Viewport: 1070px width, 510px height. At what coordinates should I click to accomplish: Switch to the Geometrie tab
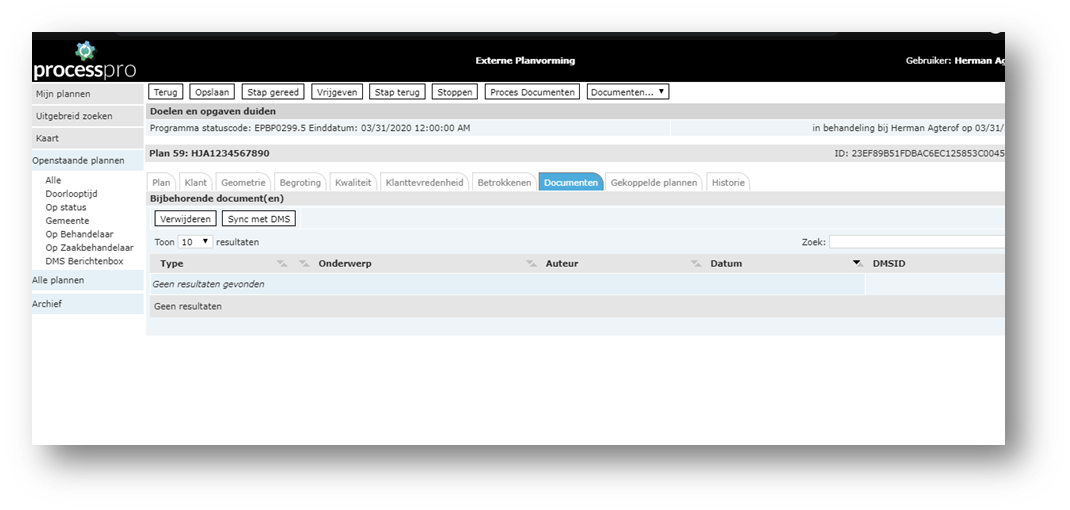[243, 182]
